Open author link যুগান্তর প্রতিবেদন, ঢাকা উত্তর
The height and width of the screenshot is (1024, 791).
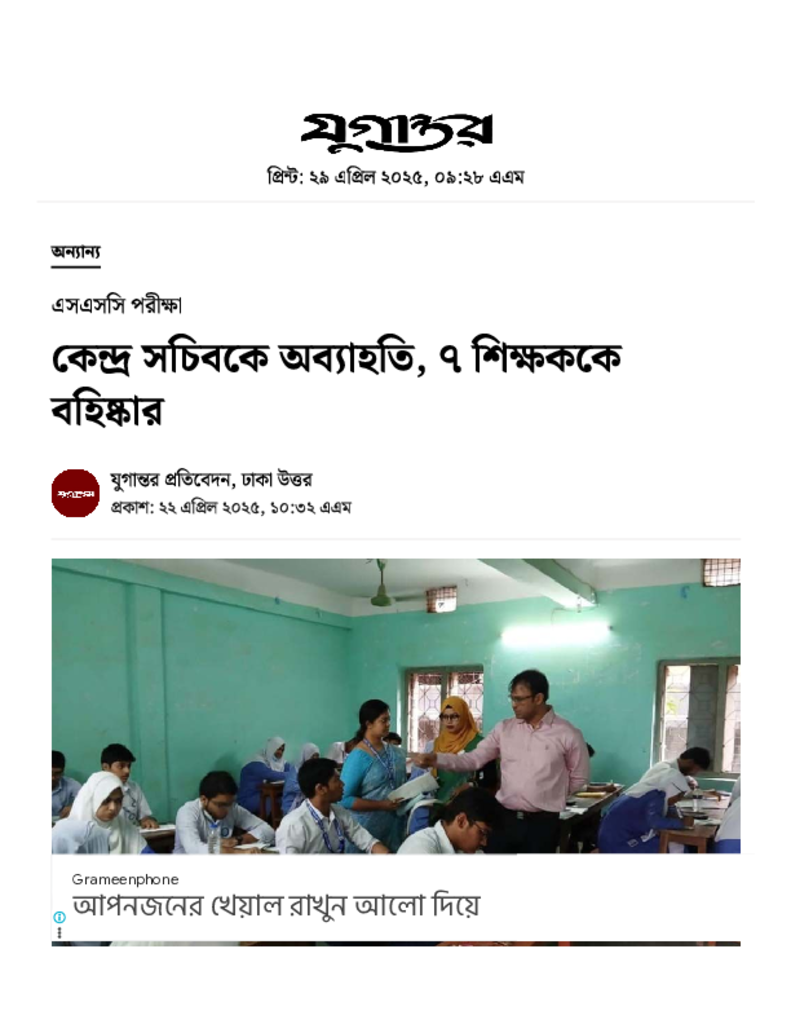(211, 479)
